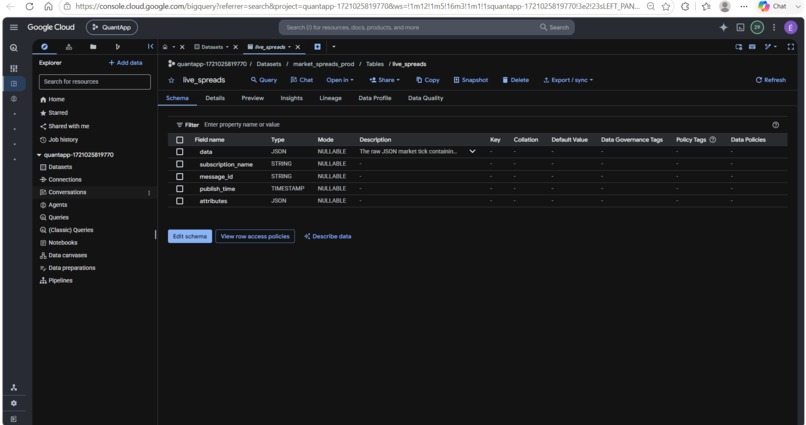Bookmark this page with the star icon
This screenshot has width=806, height=425.
tap(666, 7)
